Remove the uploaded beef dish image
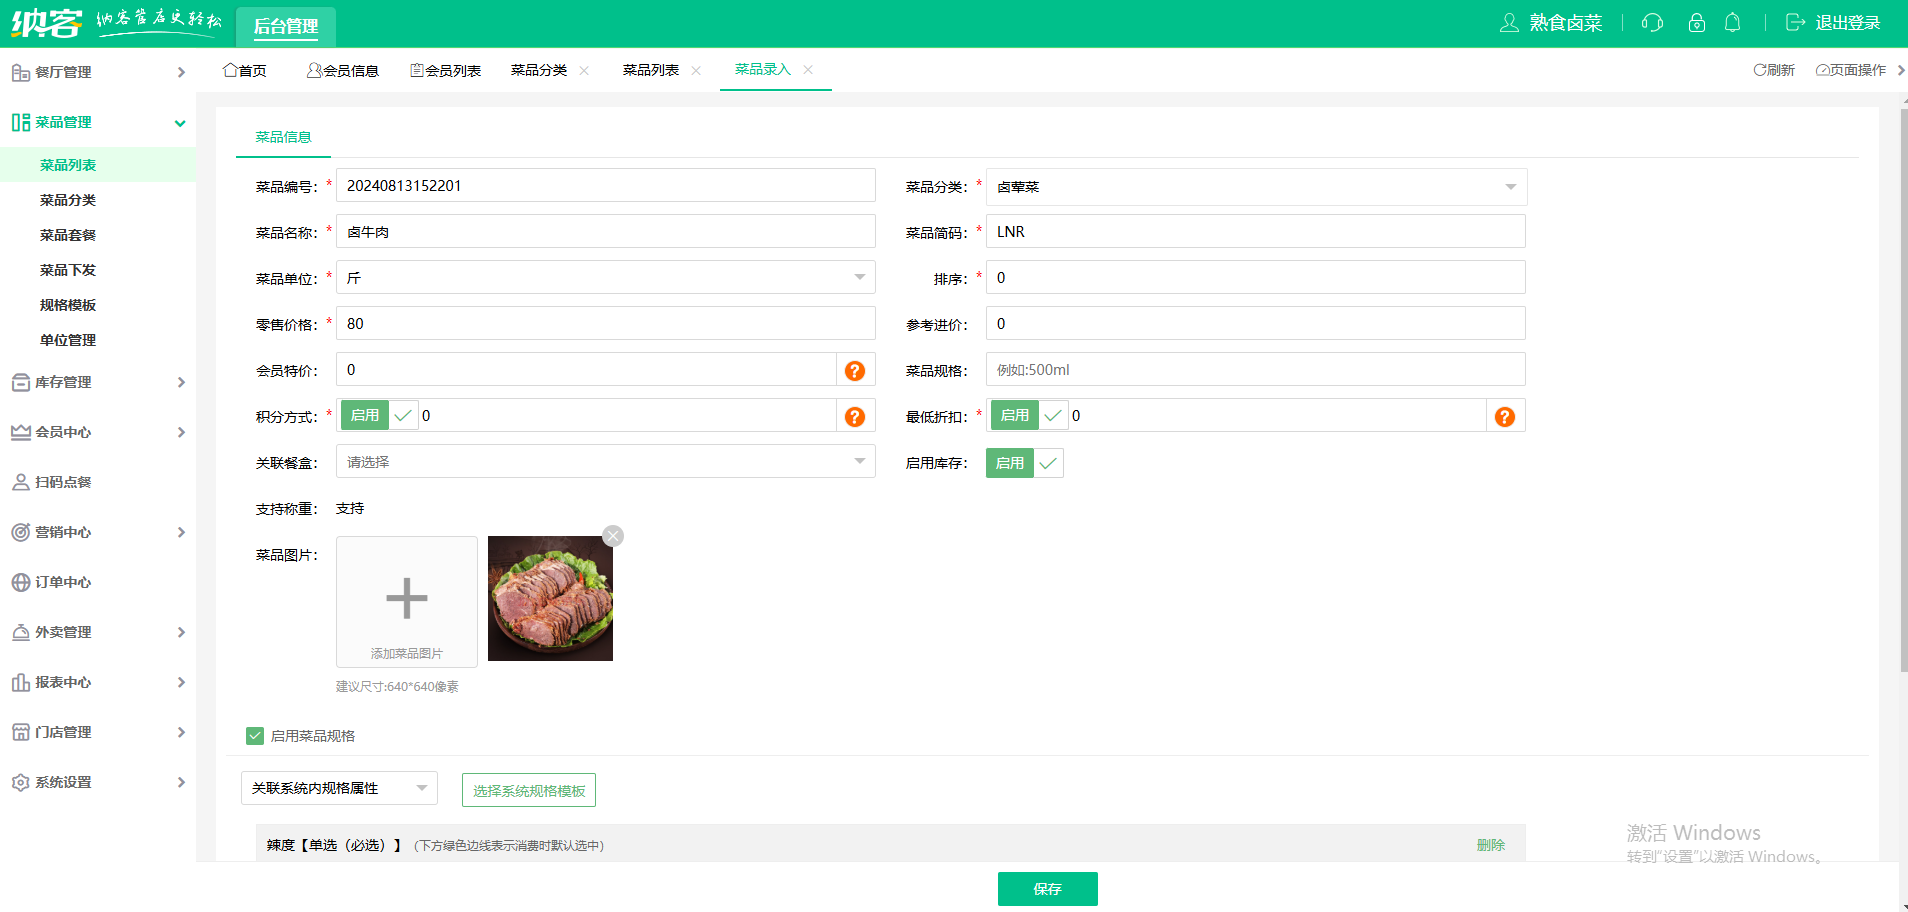Image resolution: width=1908 pixels, height=912 pixels. (x=613, y=537)
